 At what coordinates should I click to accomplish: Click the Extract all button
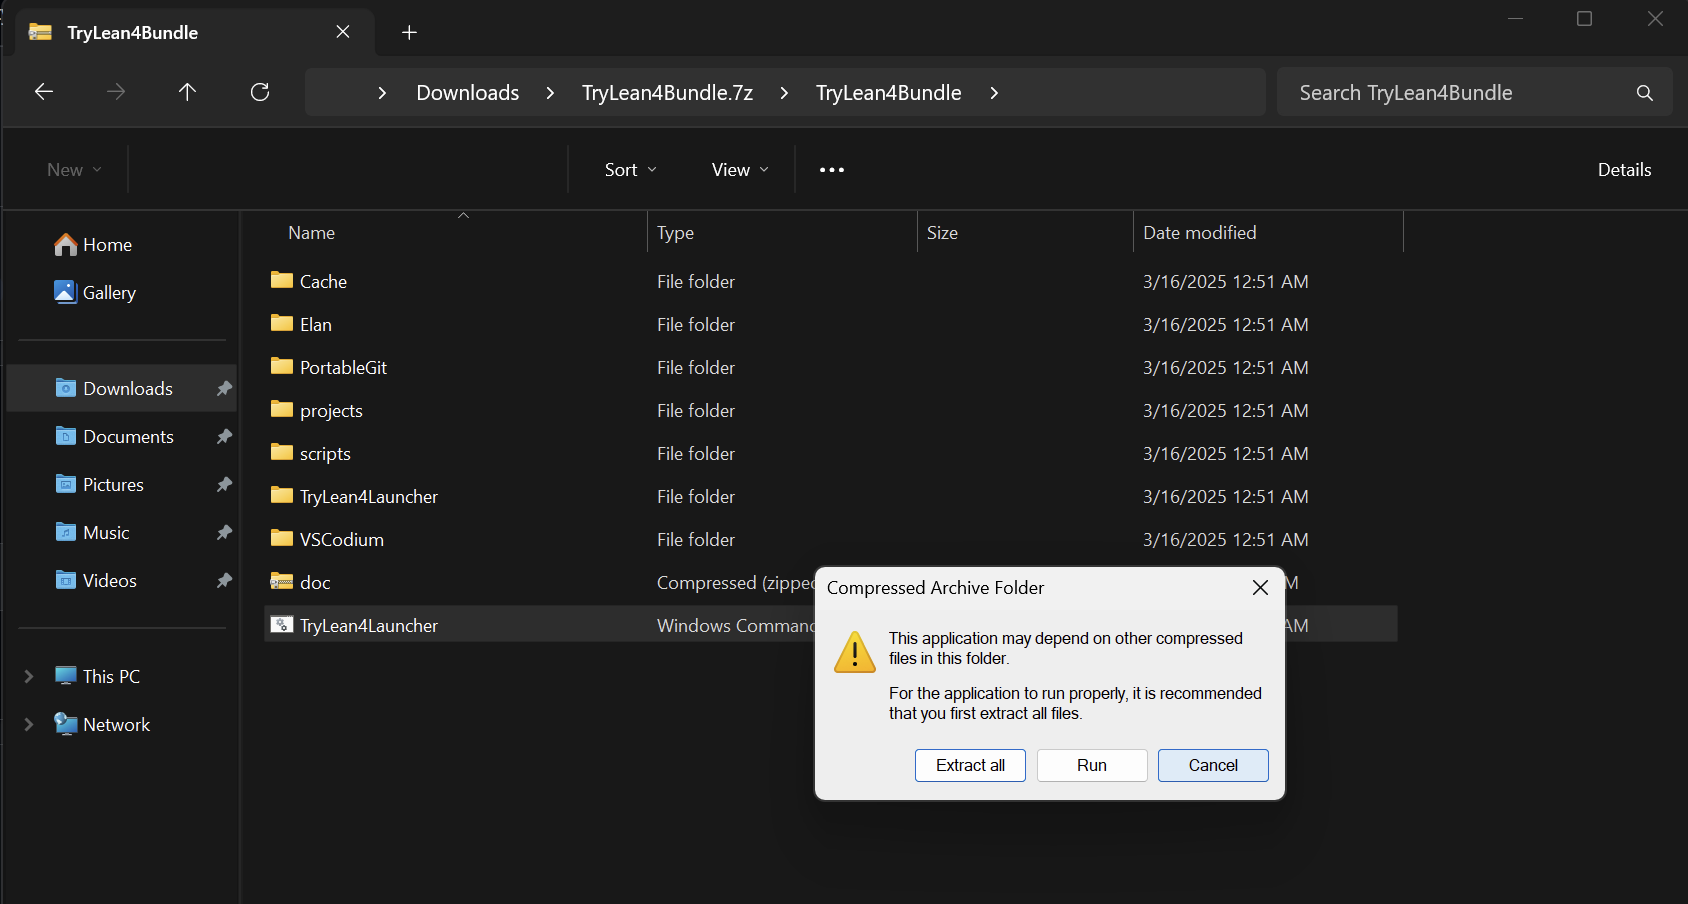tap(970, 765)
